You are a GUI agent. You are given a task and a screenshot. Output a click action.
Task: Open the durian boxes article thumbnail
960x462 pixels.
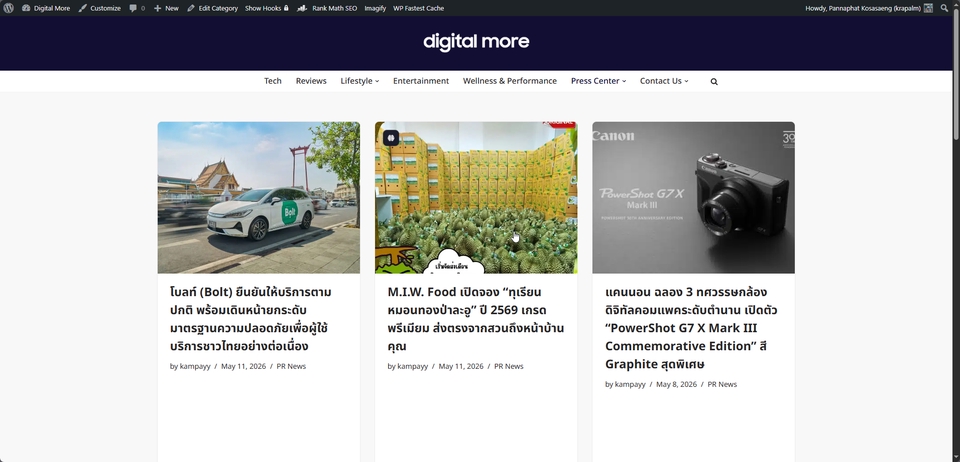[476, 197]
